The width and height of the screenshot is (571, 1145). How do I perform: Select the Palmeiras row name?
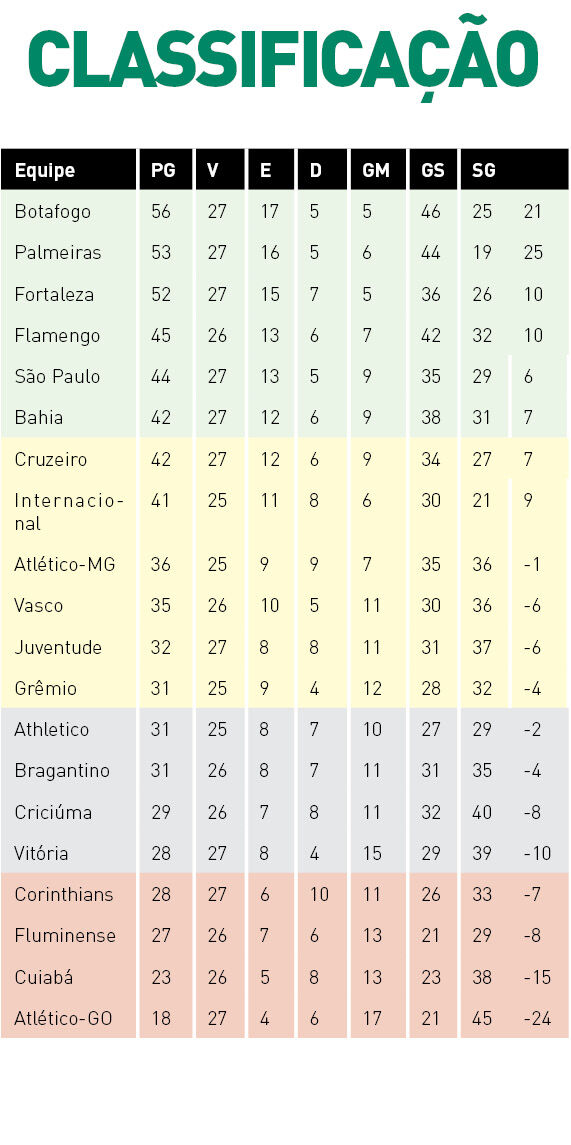(x=58, y=253)
